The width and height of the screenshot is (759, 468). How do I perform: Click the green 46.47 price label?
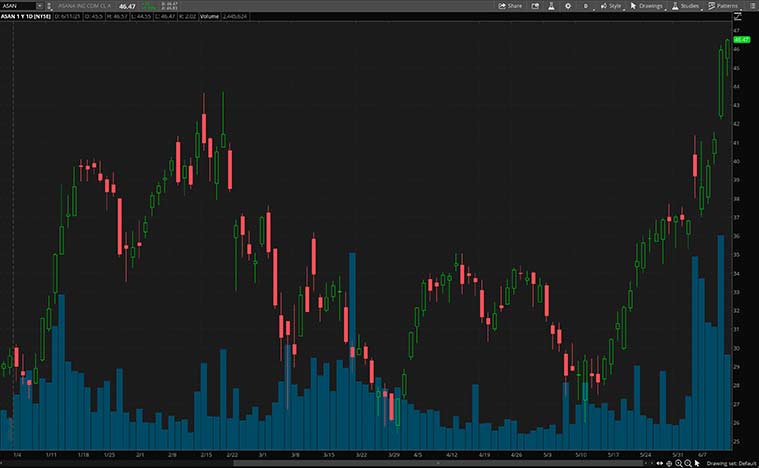click(742, 39)
